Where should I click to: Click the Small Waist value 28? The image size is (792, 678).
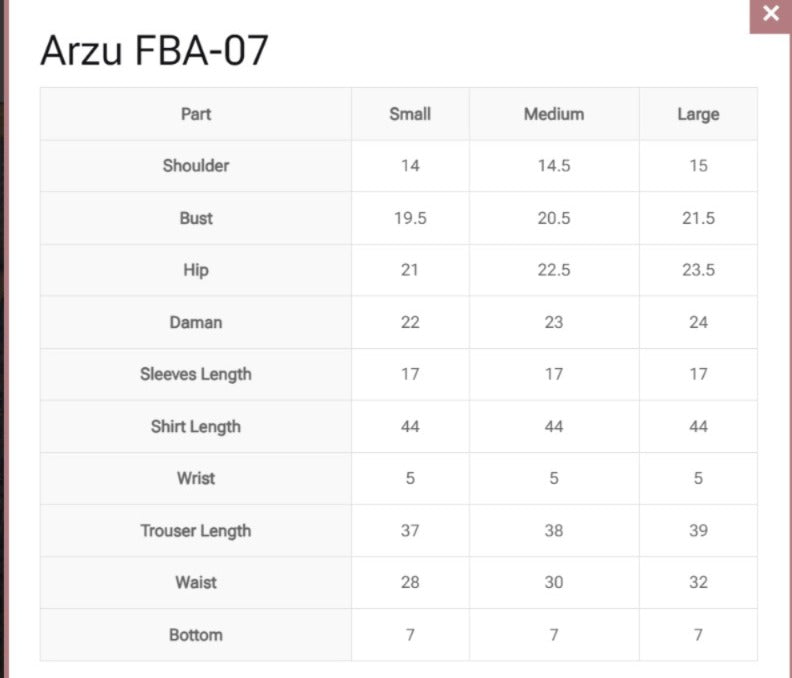(x=410, y=582)
